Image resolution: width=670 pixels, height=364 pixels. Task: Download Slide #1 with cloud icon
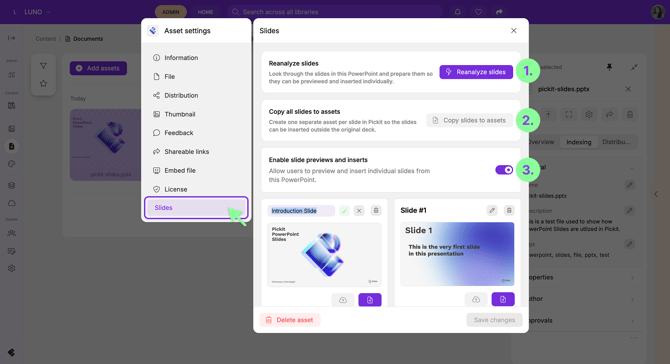tap(476, 299)
